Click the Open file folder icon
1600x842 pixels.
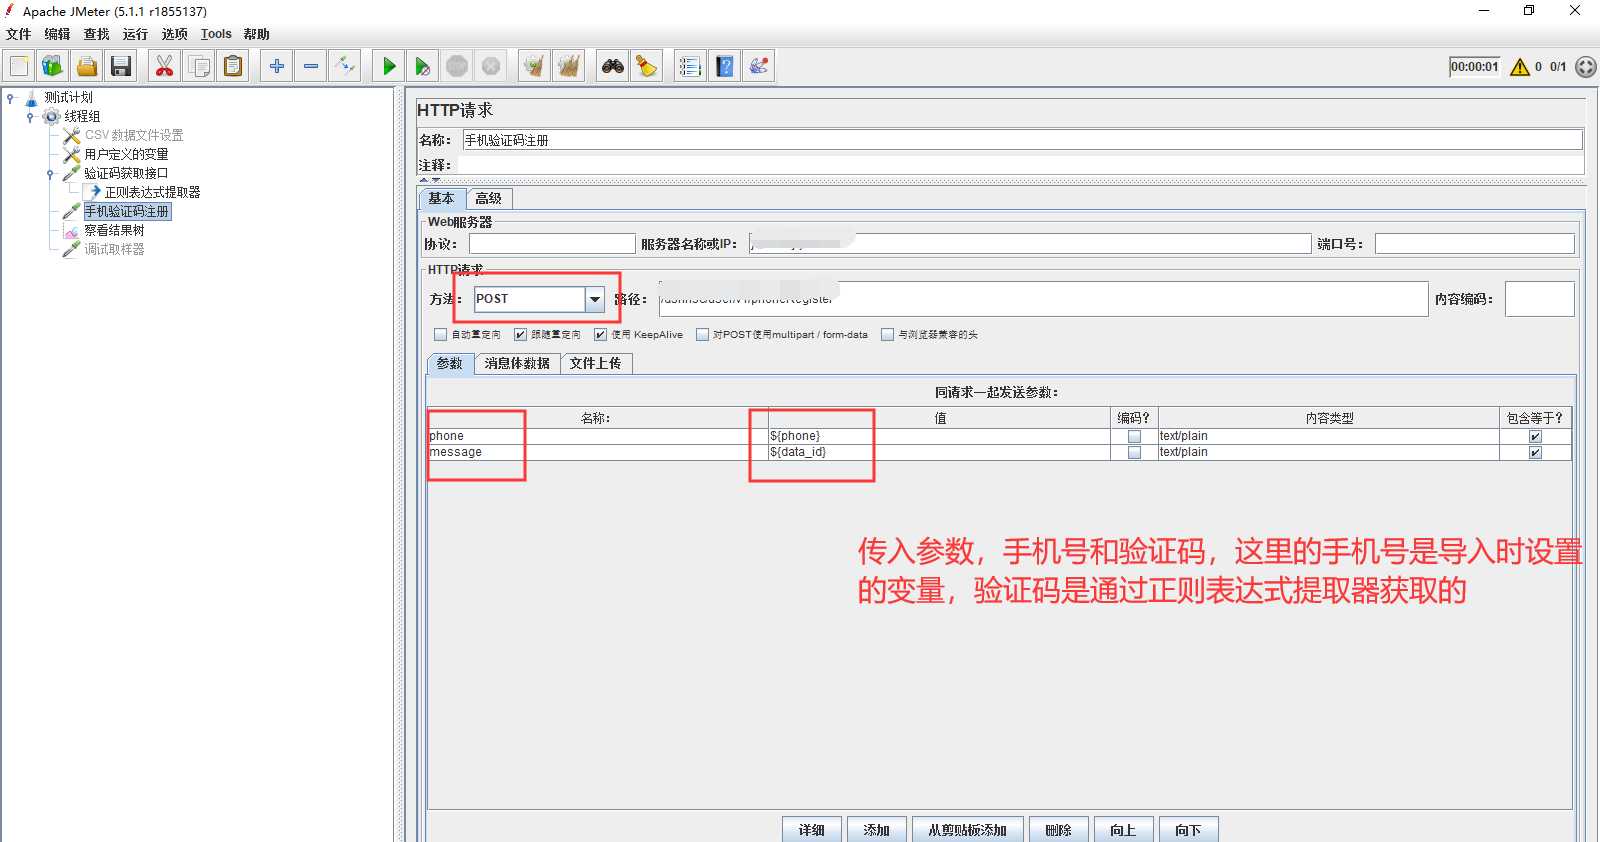[87, 67]
